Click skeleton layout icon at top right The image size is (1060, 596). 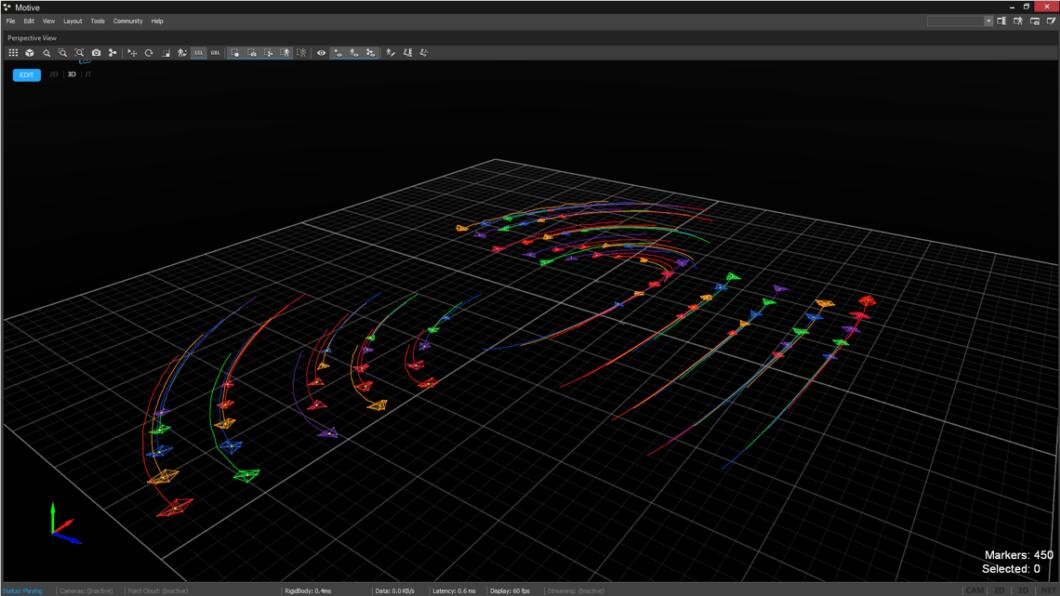tap(1018, 21)
